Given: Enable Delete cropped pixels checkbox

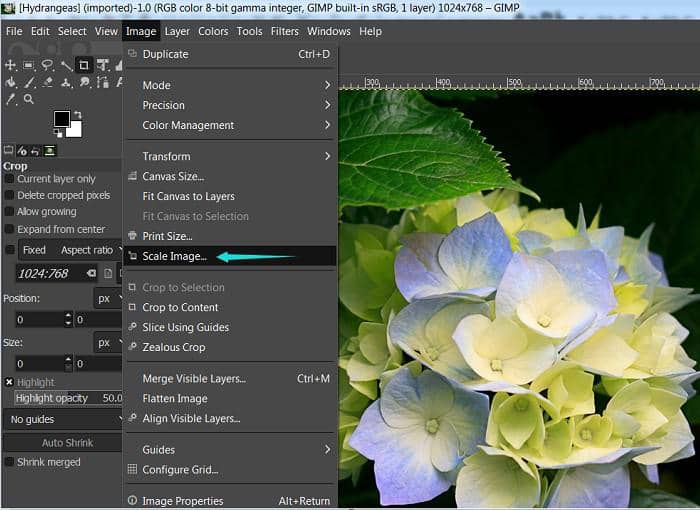Looking at the screenshot, I should [9, 195].
